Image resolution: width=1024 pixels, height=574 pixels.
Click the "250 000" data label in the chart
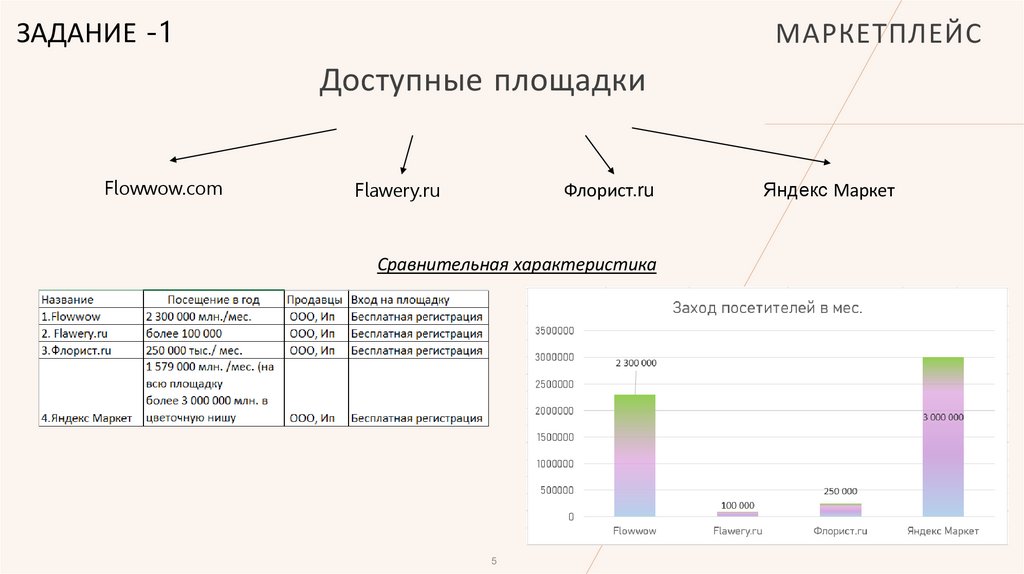point(840,491)
